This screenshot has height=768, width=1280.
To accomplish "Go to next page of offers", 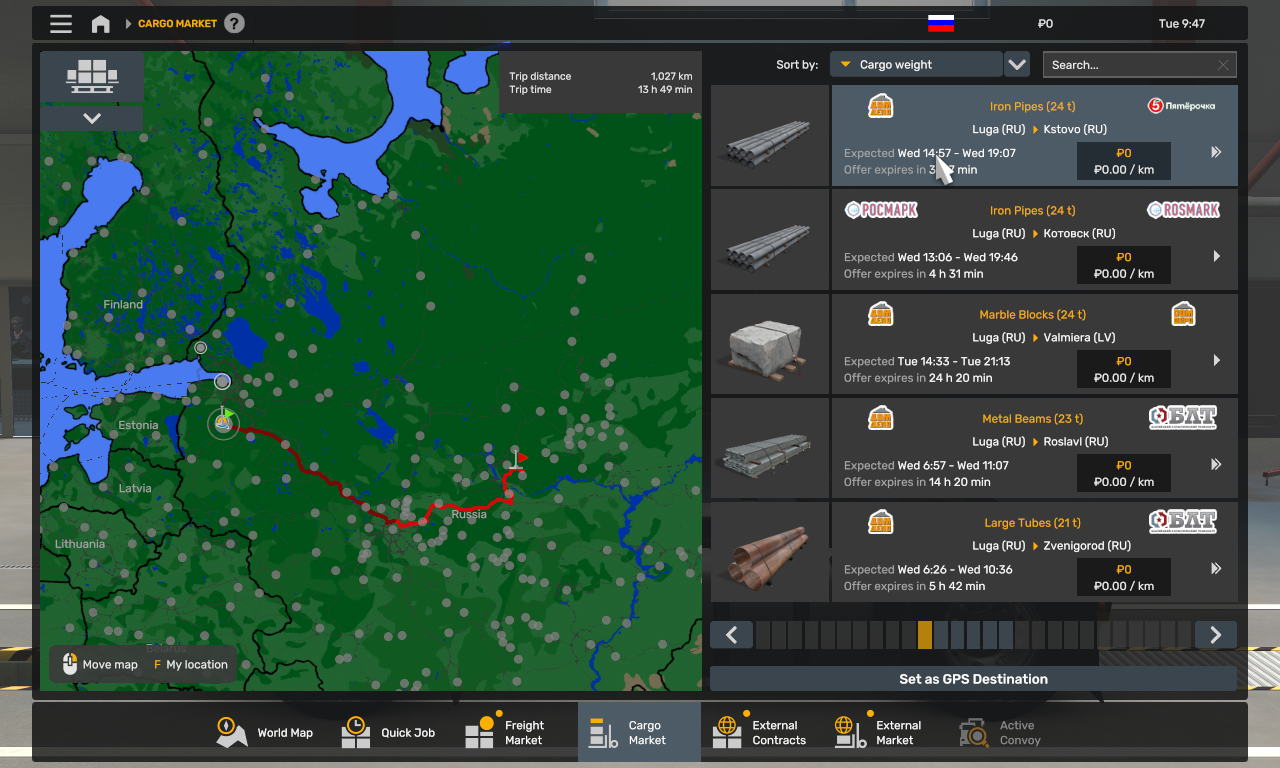I will tap(1215, 635).
